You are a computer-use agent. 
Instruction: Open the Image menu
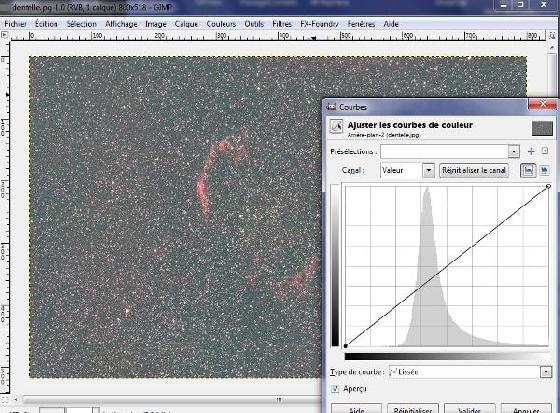pos(156,24)
